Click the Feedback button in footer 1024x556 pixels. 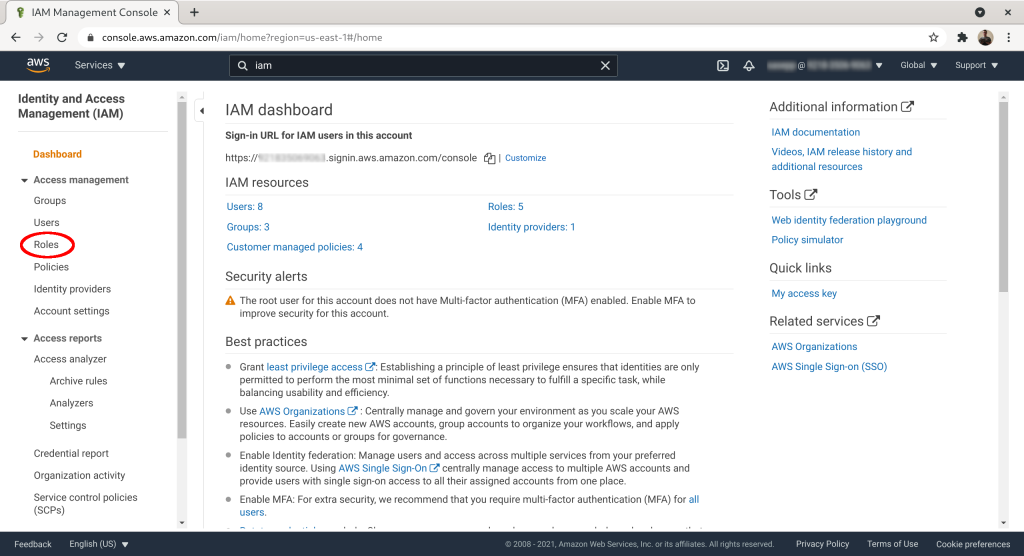point(33,544)
